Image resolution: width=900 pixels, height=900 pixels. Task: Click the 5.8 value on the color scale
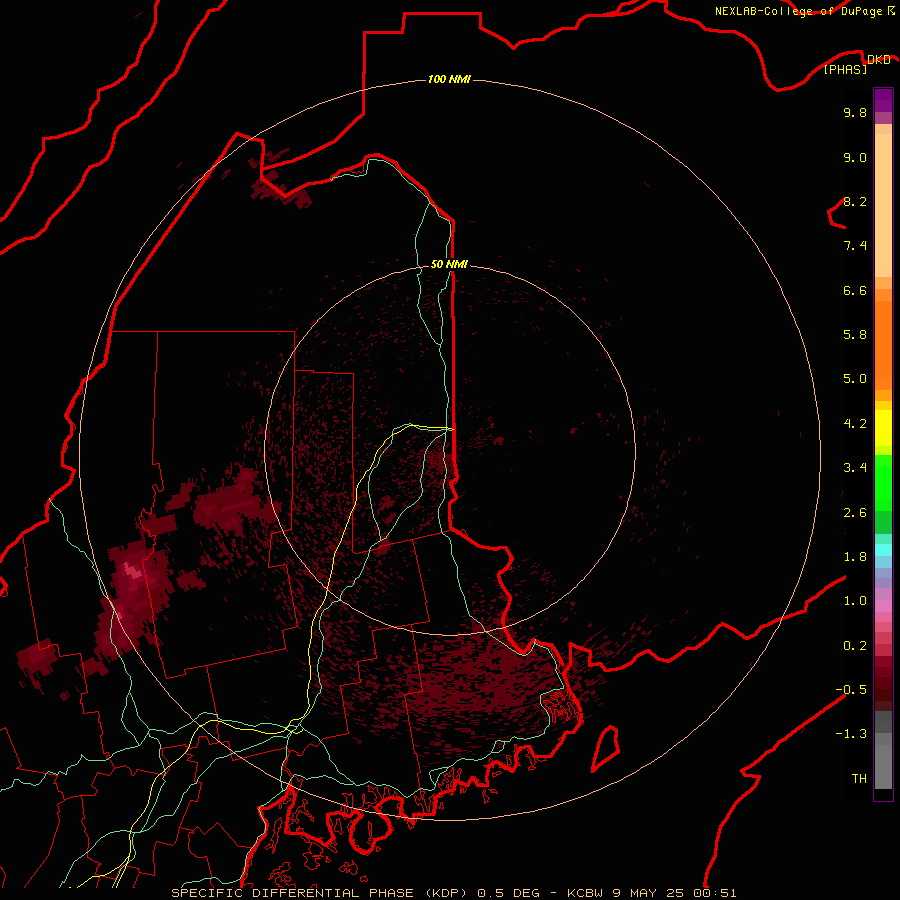(855, 335)
